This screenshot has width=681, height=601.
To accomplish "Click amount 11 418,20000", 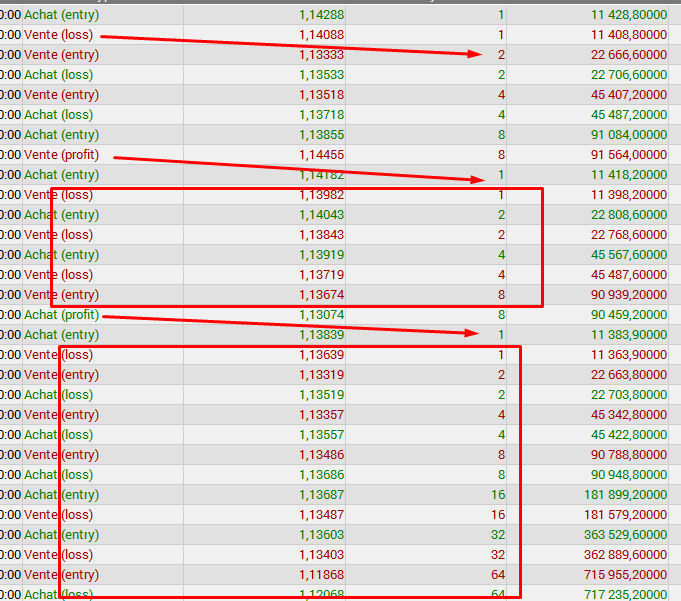I will pyautogui.click(x=629, y=175).
